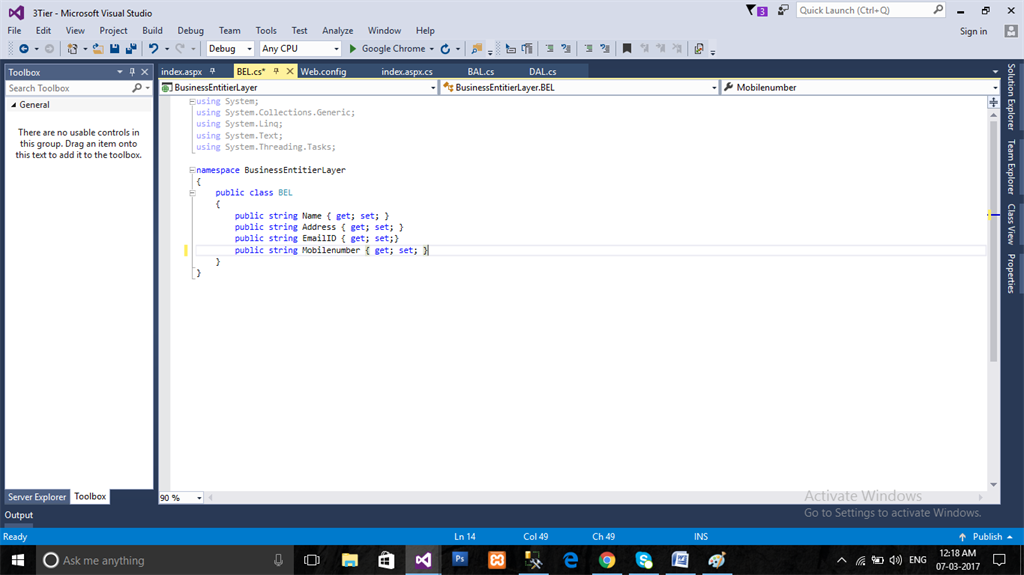
Task: Click the browser refresh icon
Action: 445,48
